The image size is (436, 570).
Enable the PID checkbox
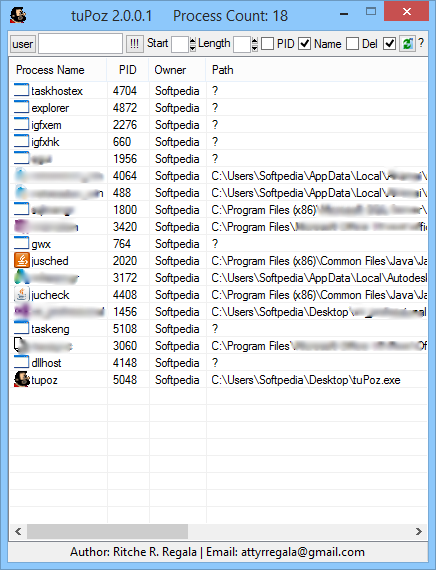(x=268, y=44)
